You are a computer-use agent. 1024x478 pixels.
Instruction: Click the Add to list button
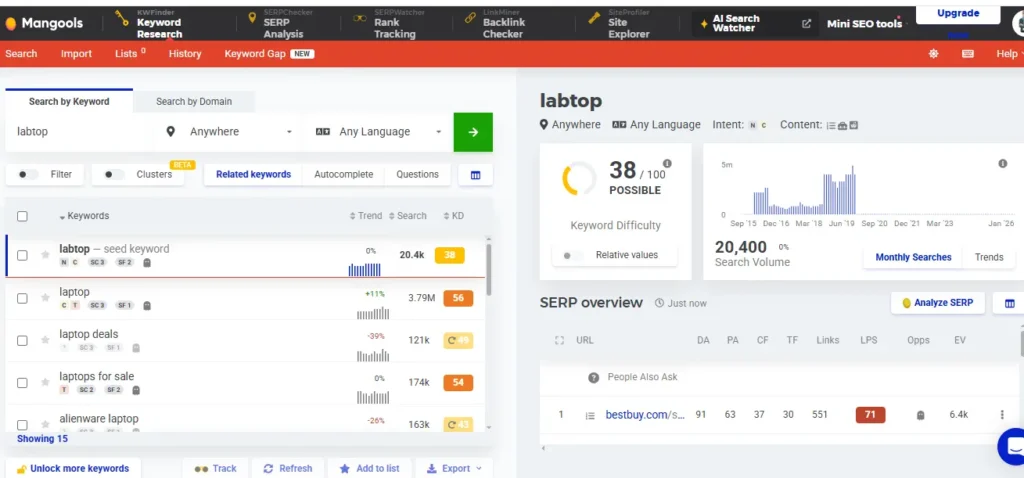369,468
